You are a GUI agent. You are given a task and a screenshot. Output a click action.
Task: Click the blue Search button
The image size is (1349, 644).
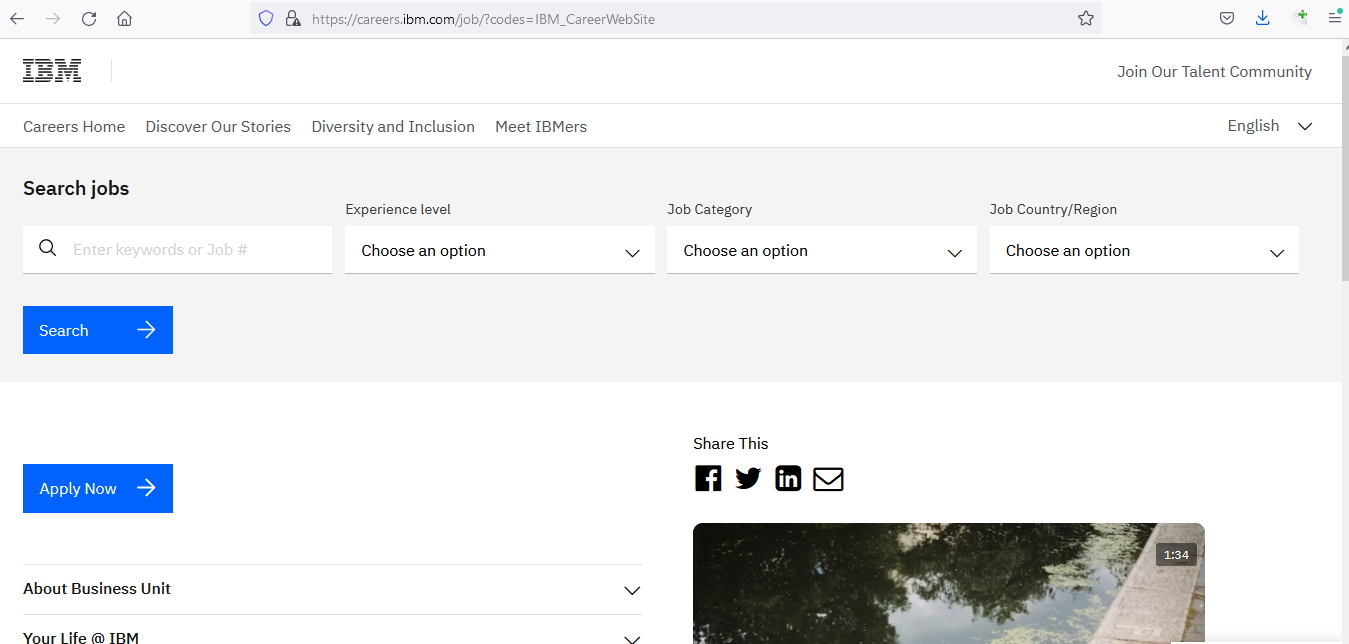click(98, 330)
